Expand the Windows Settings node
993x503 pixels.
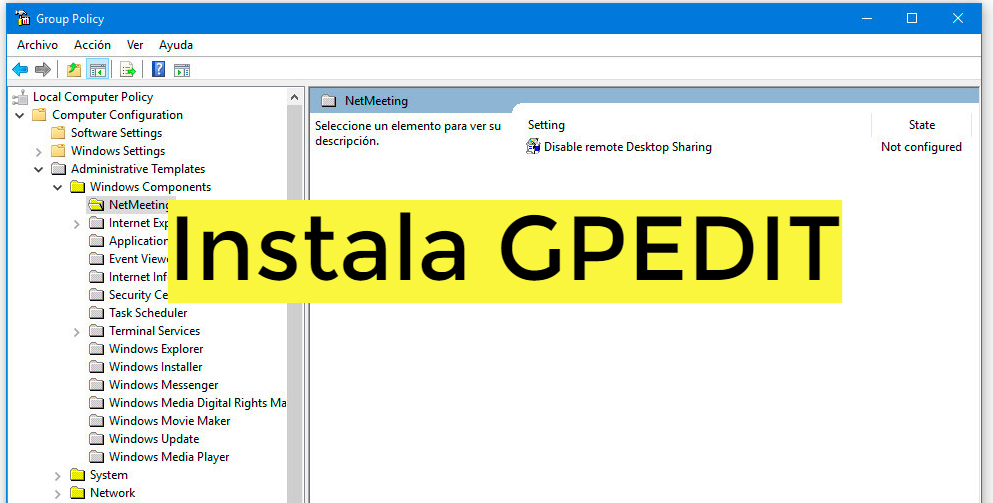coord(39,151)
